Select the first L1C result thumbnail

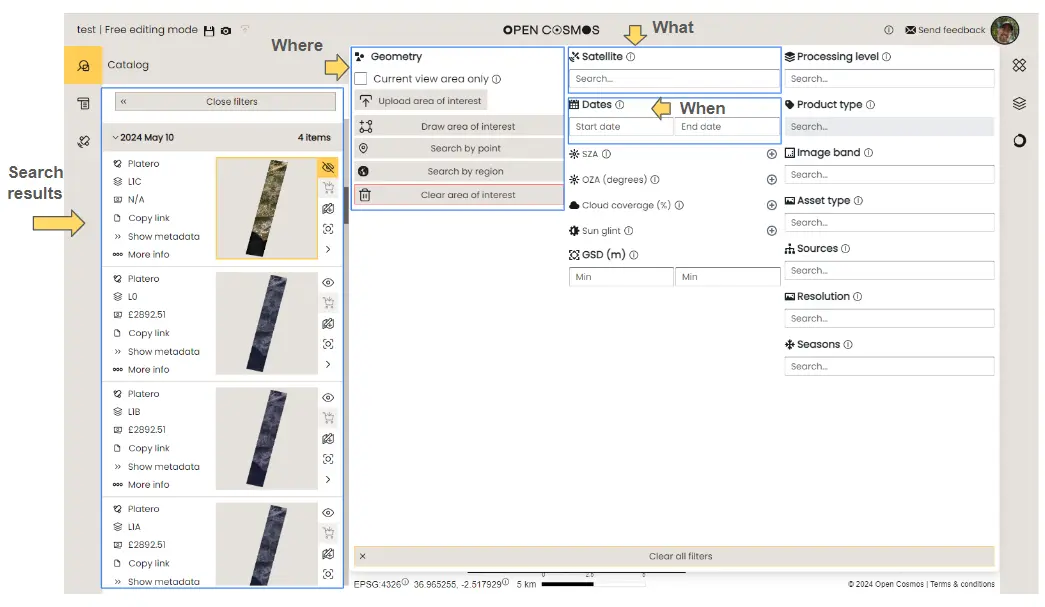pos(265,208)
